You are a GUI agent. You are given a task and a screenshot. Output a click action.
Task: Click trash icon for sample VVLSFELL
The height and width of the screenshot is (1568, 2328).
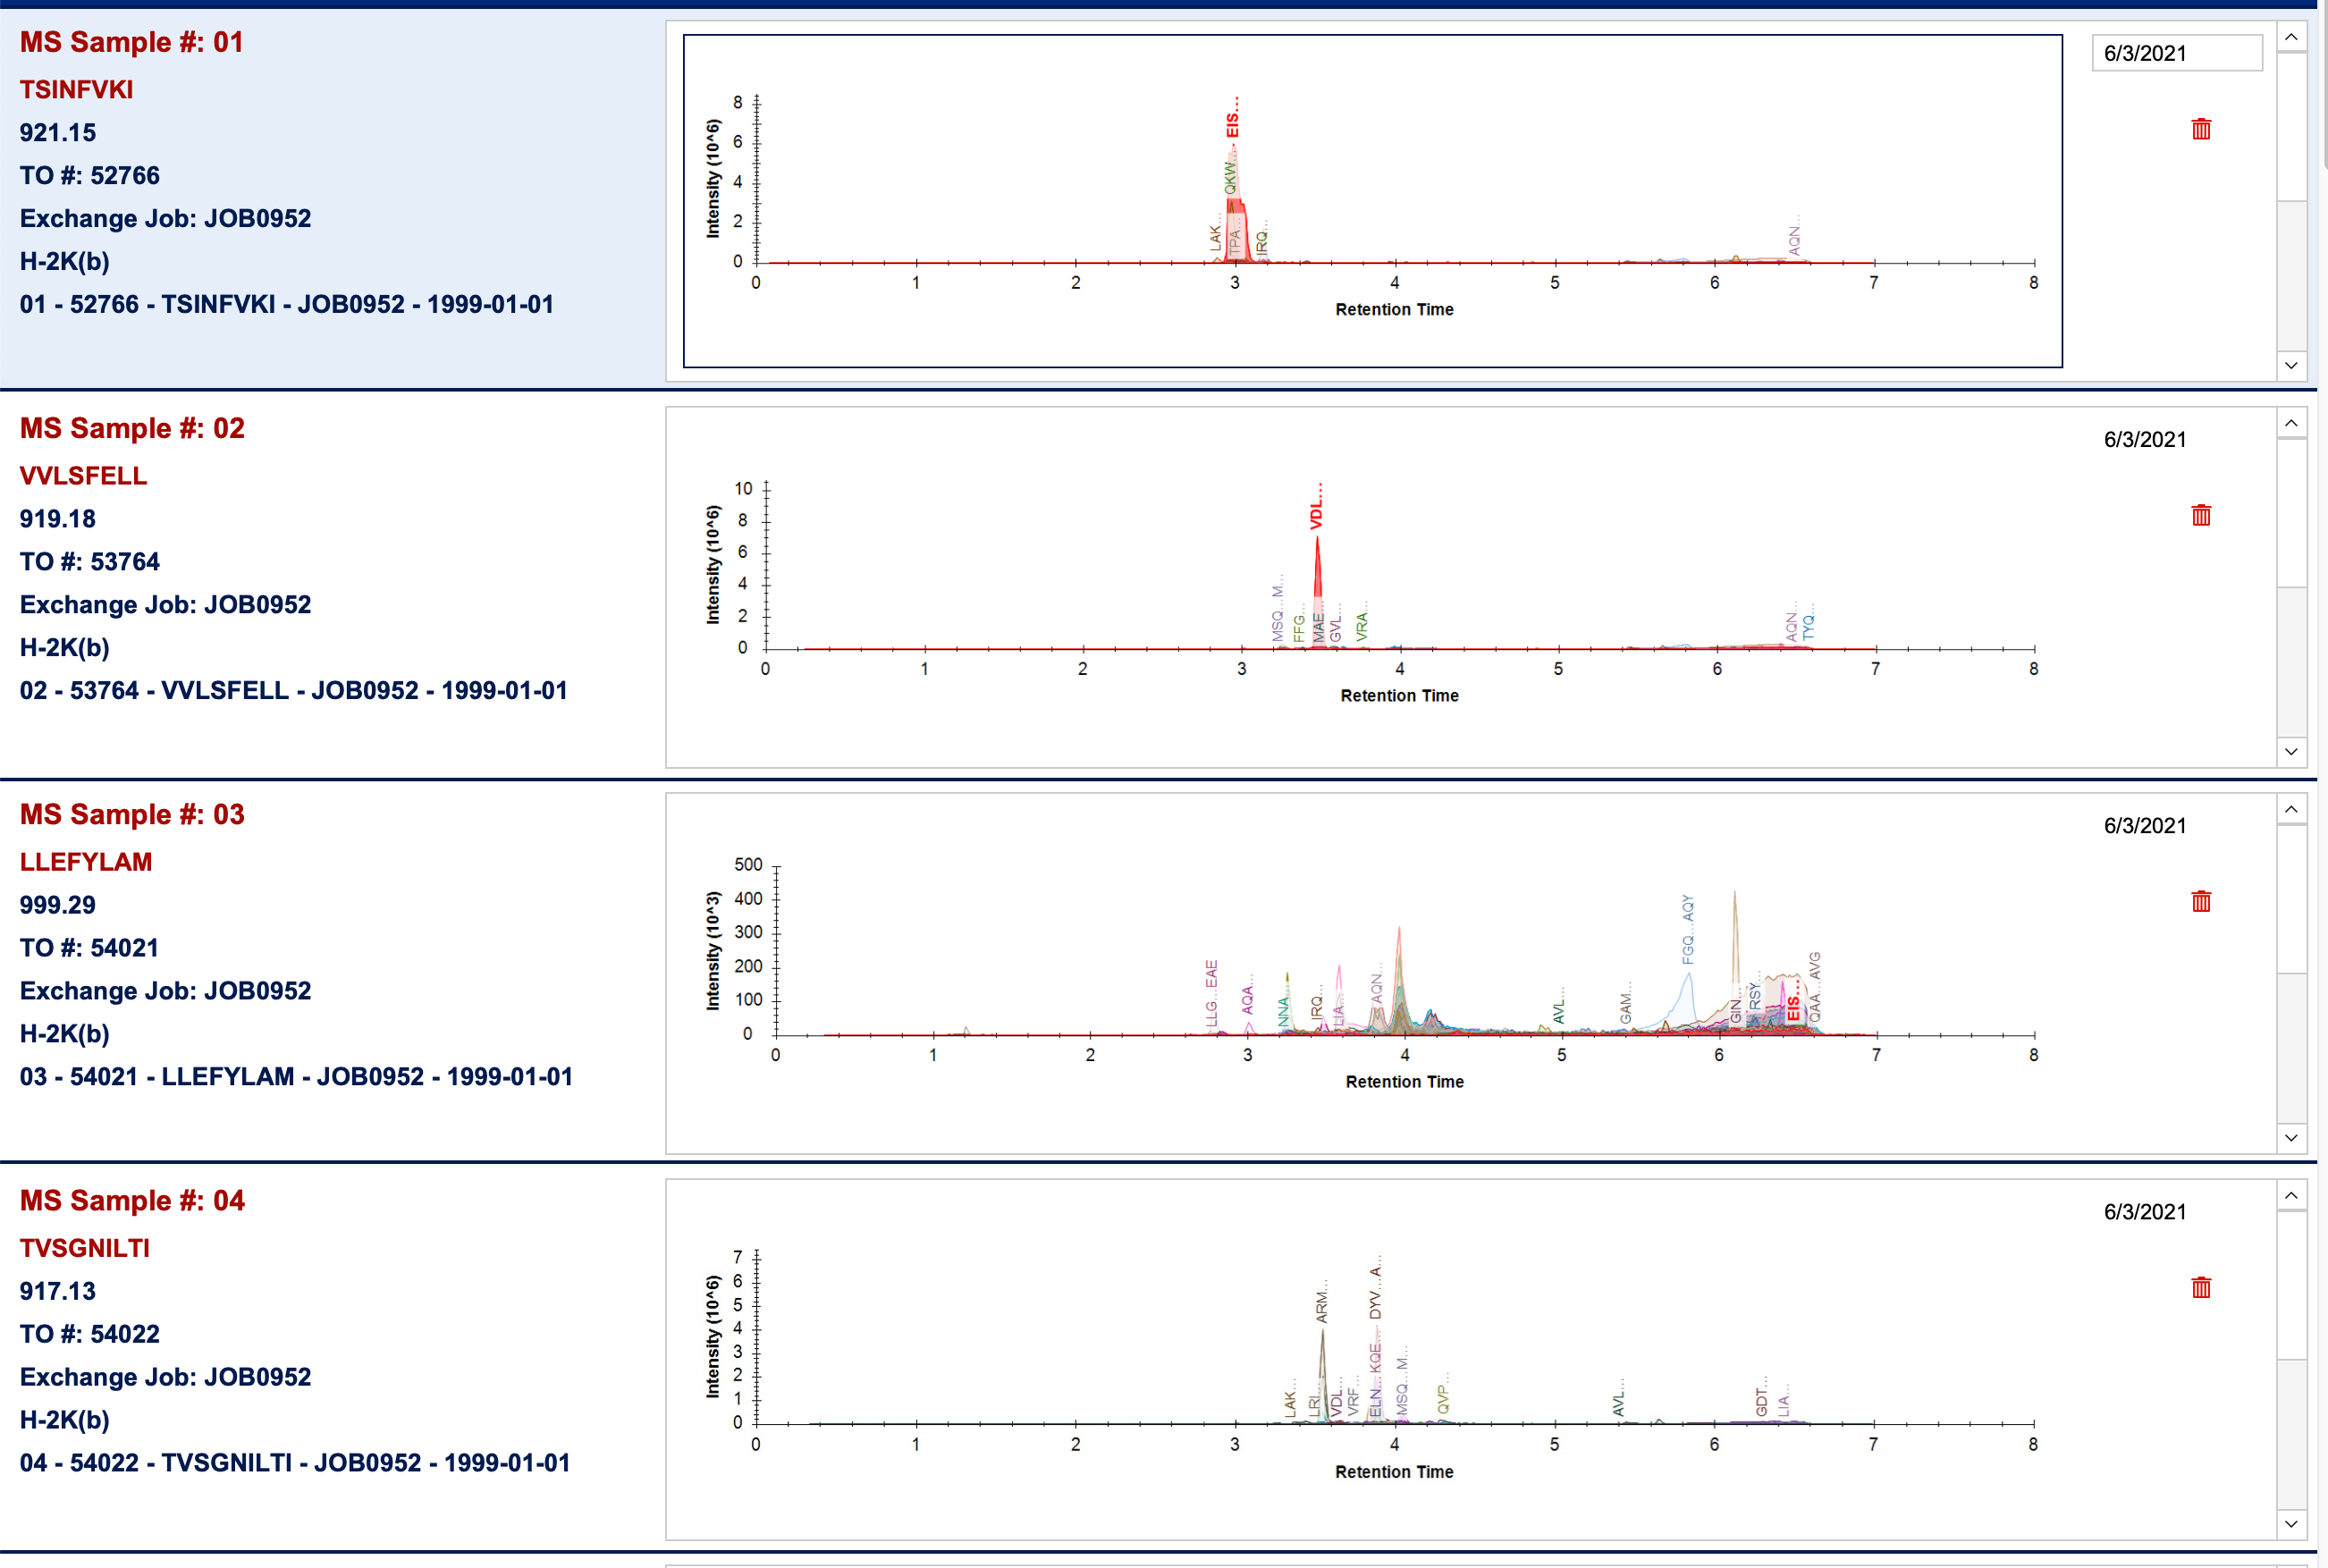2200,515
